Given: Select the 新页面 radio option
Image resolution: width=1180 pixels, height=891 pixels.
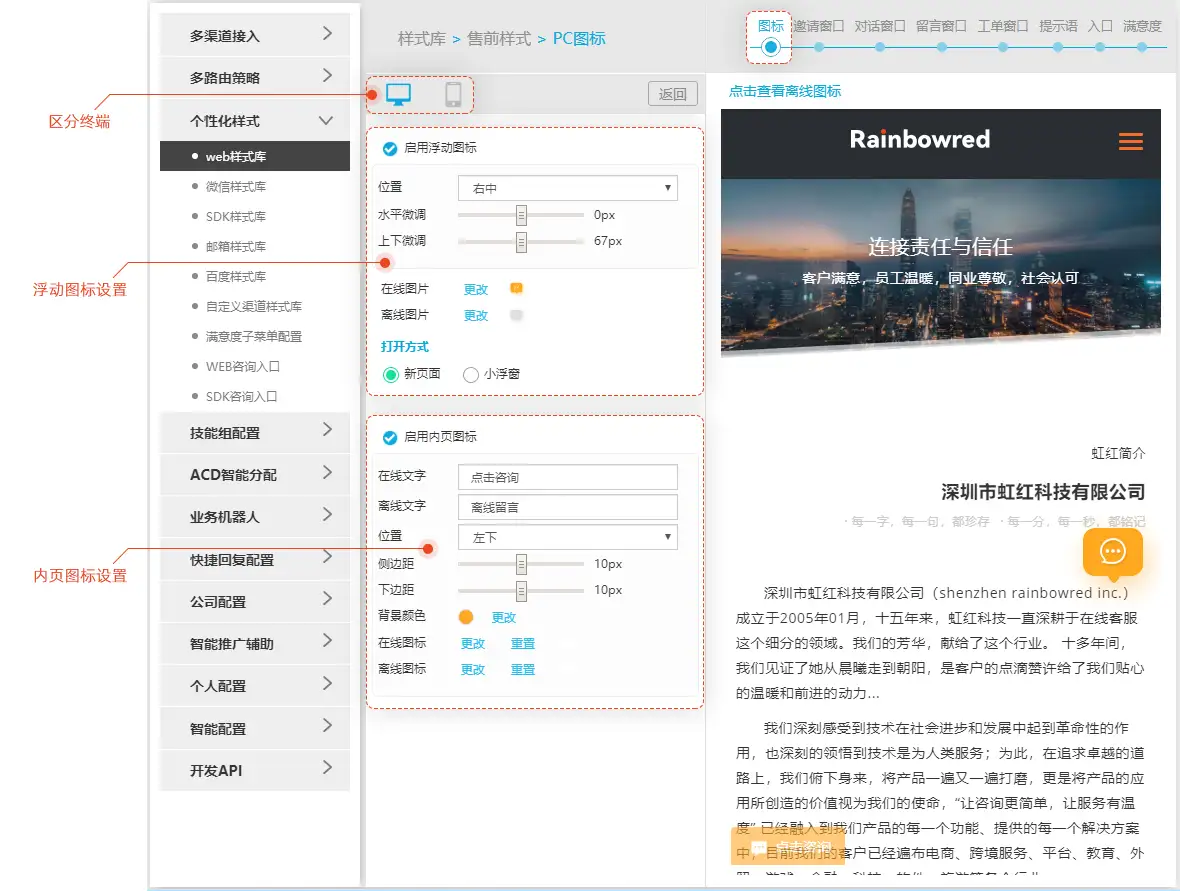Looking at the screenshot, I should (391, 375).
